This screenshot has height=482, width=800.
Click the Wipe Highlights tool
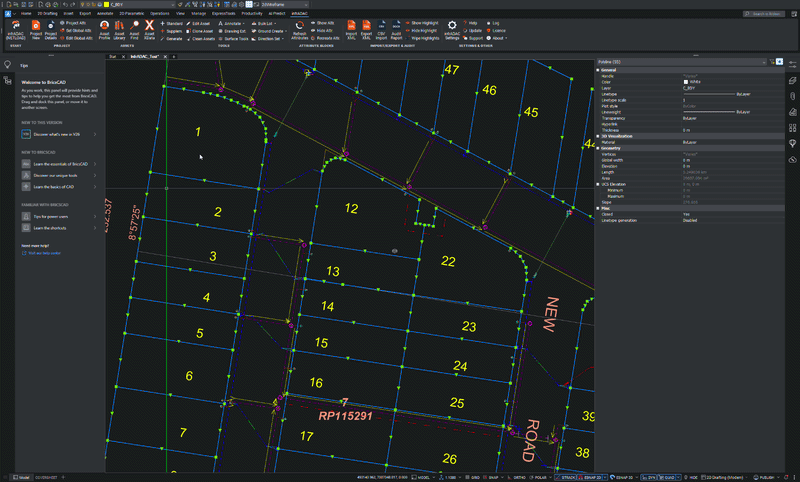[422, 38]
